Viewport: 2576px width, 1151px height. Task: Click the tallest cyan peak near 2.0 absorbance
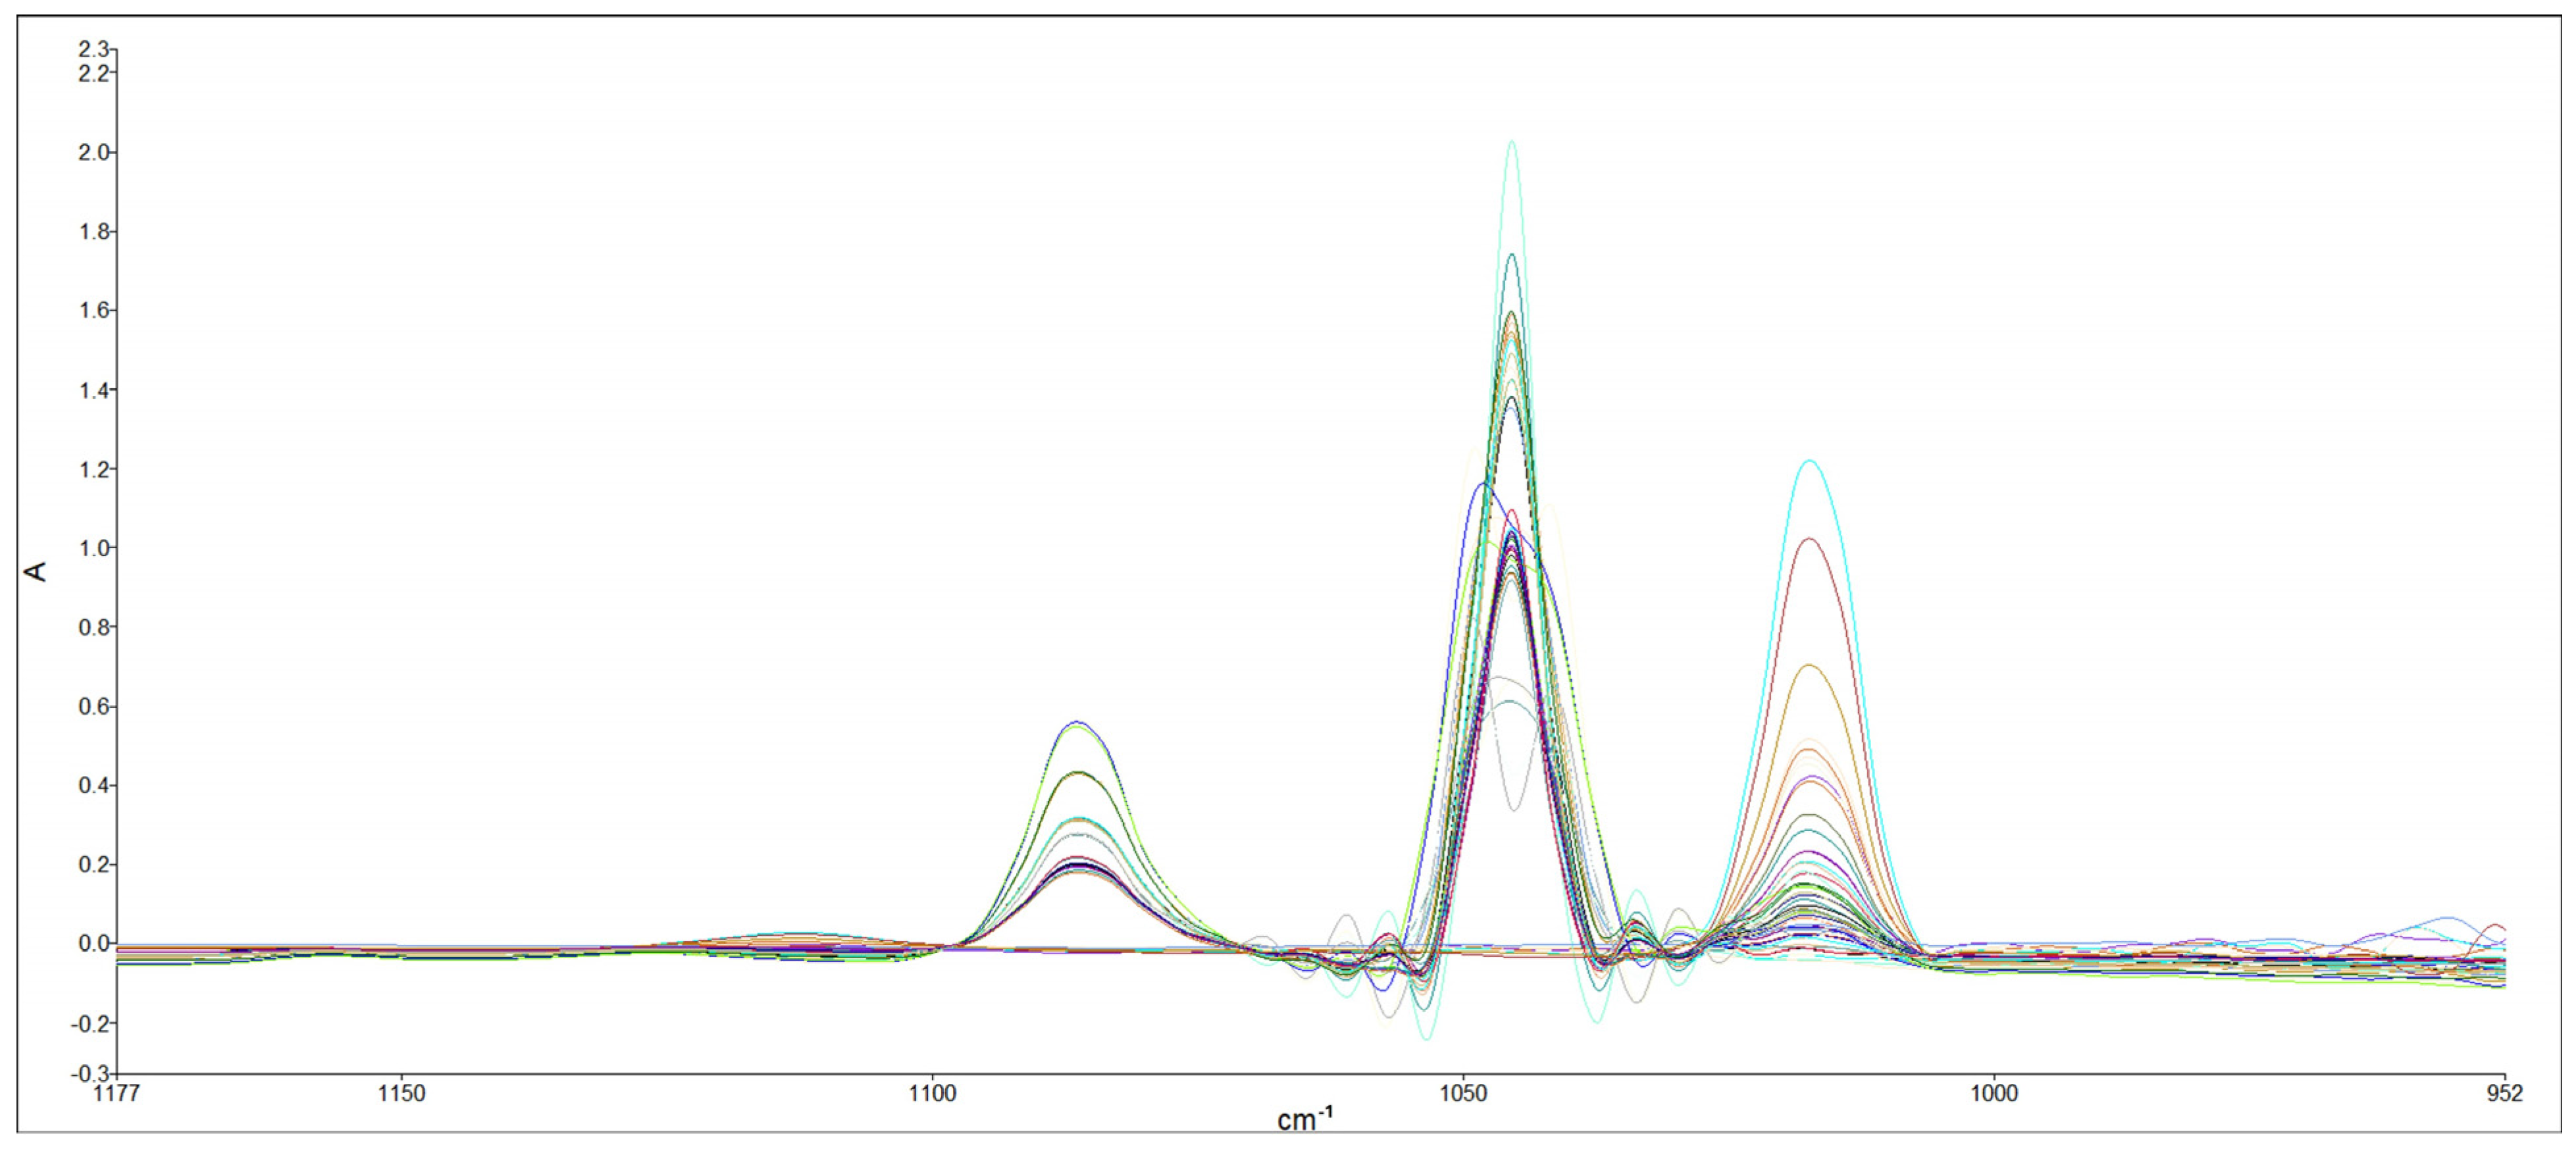tap(1511, 142)
